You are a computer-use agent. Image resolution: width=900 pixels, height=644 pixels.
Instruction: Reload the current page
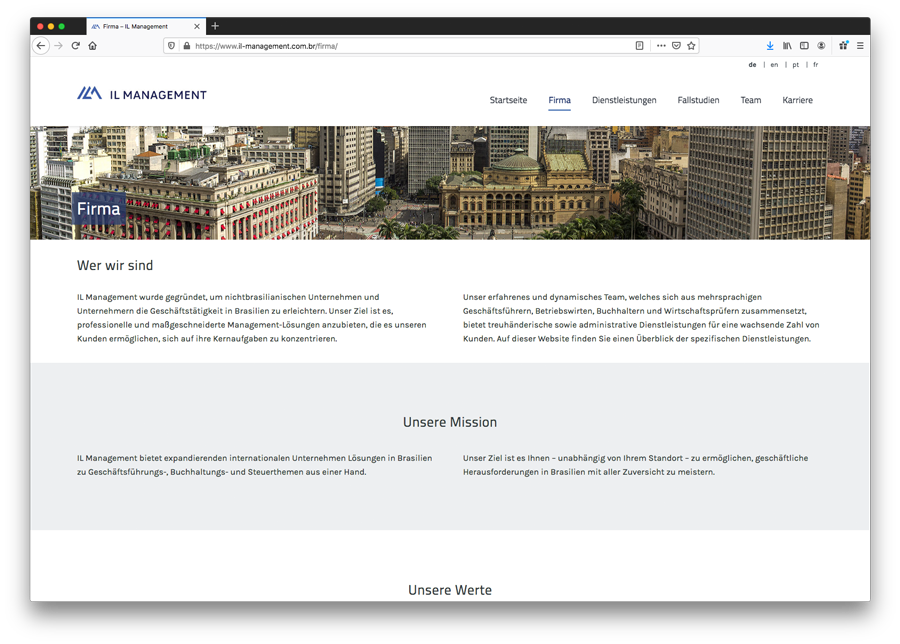75,46
